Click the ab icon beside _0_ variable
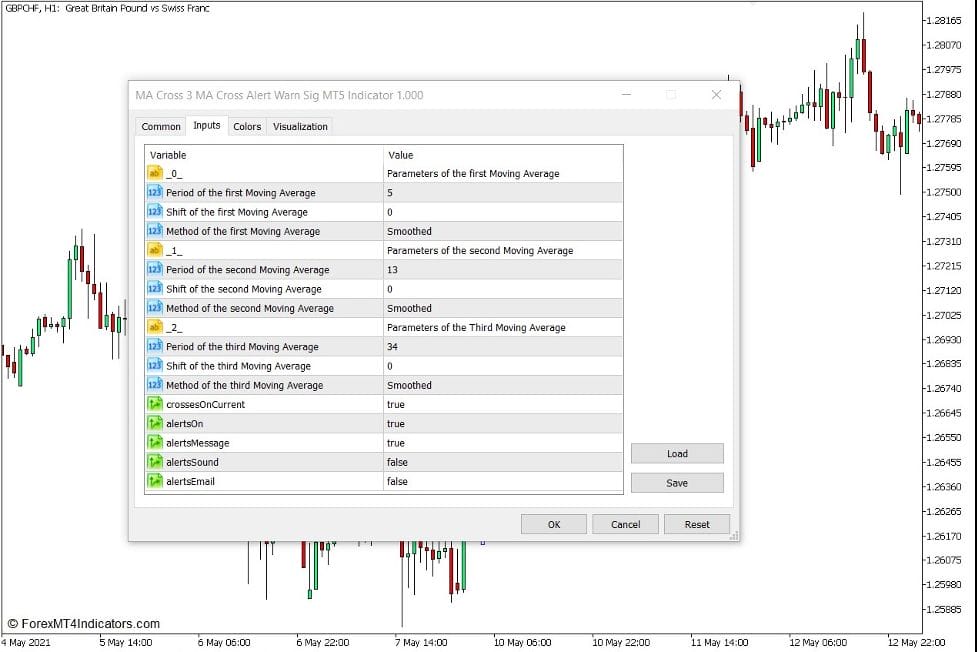Image resolution: width=977 pixels, height=652 pixels. tap(157, 173)
